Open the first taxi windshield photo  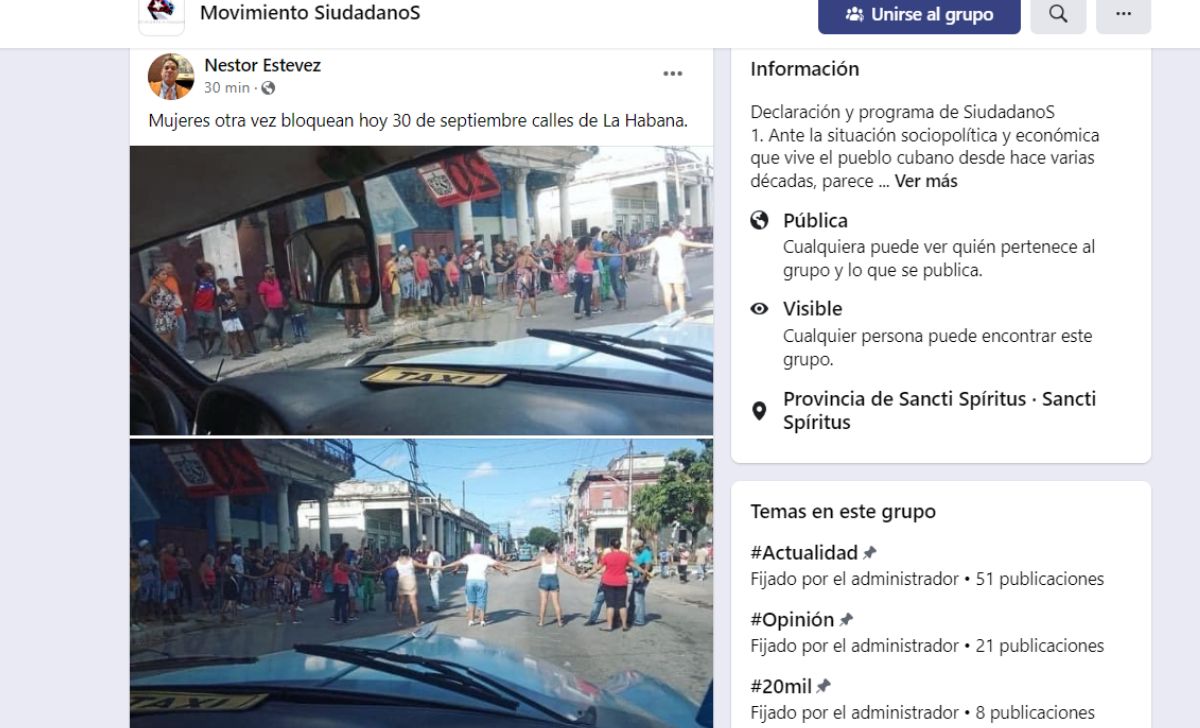(421, 290)
